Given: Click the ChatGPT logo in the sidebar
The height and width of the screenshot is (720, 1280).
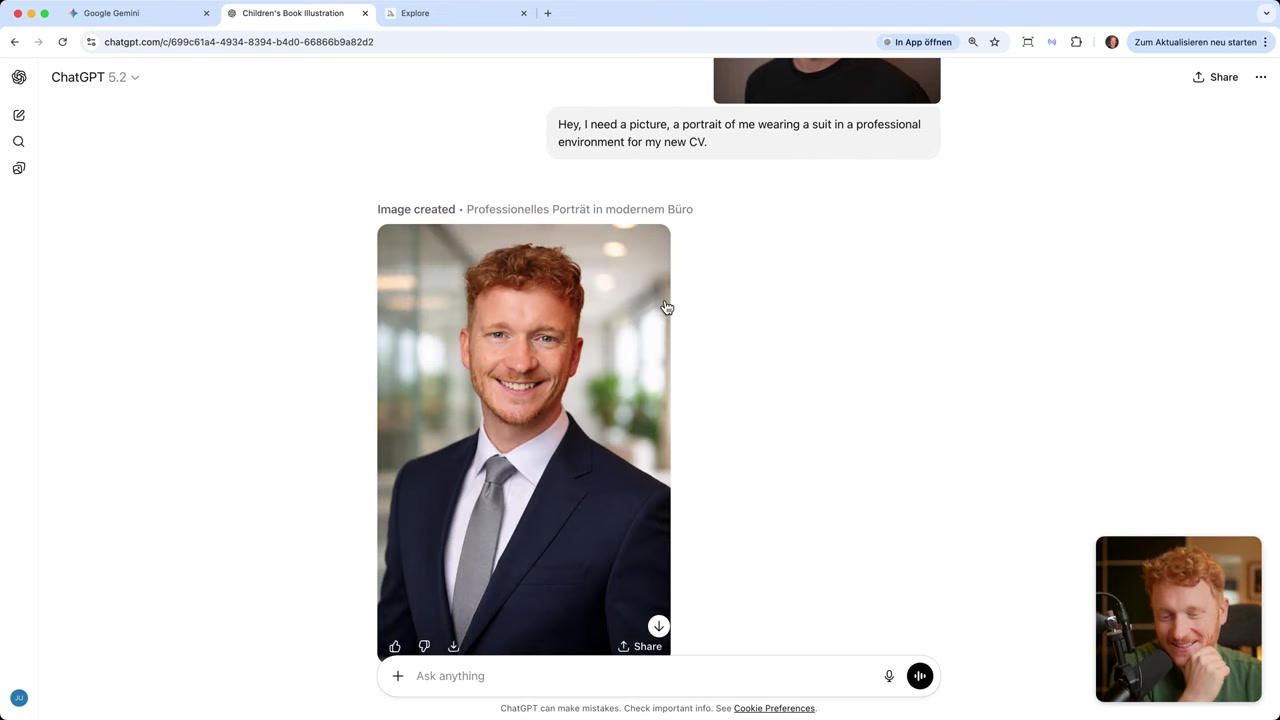Looking at the screenshot, I should (x=19, y=77).
